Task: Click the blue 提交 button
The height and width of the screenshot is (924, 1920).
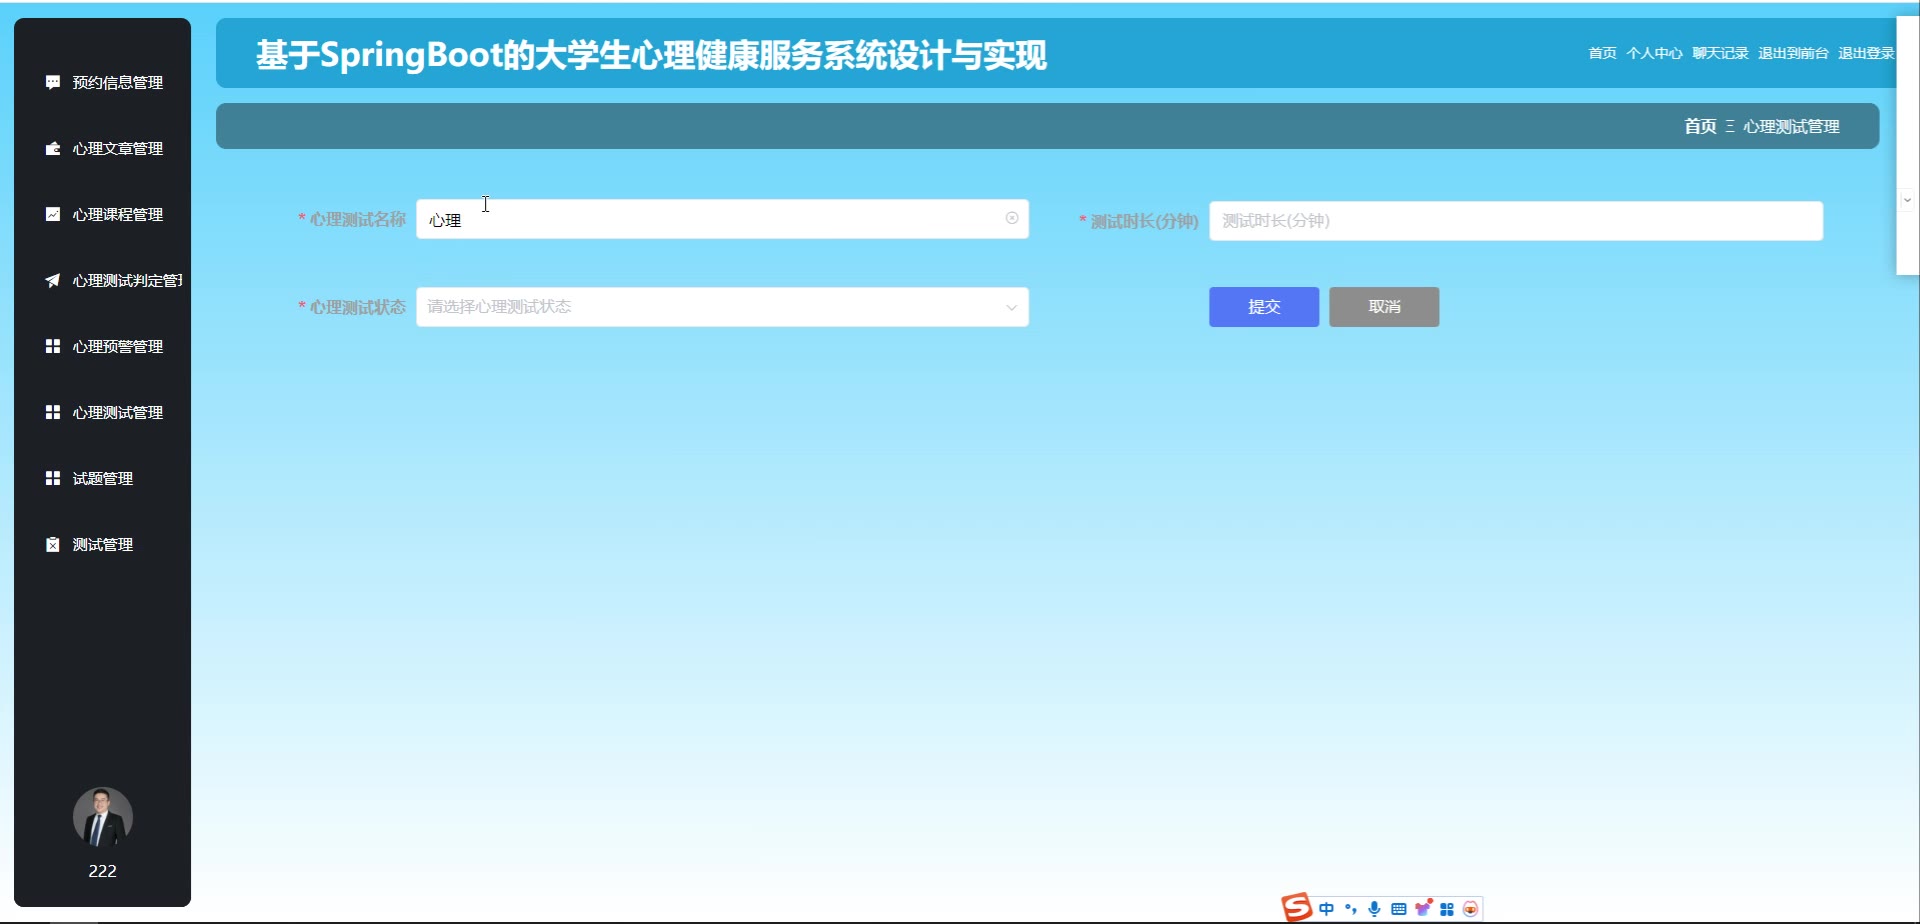Action: pyautogui.click(x=1264, y=307)
